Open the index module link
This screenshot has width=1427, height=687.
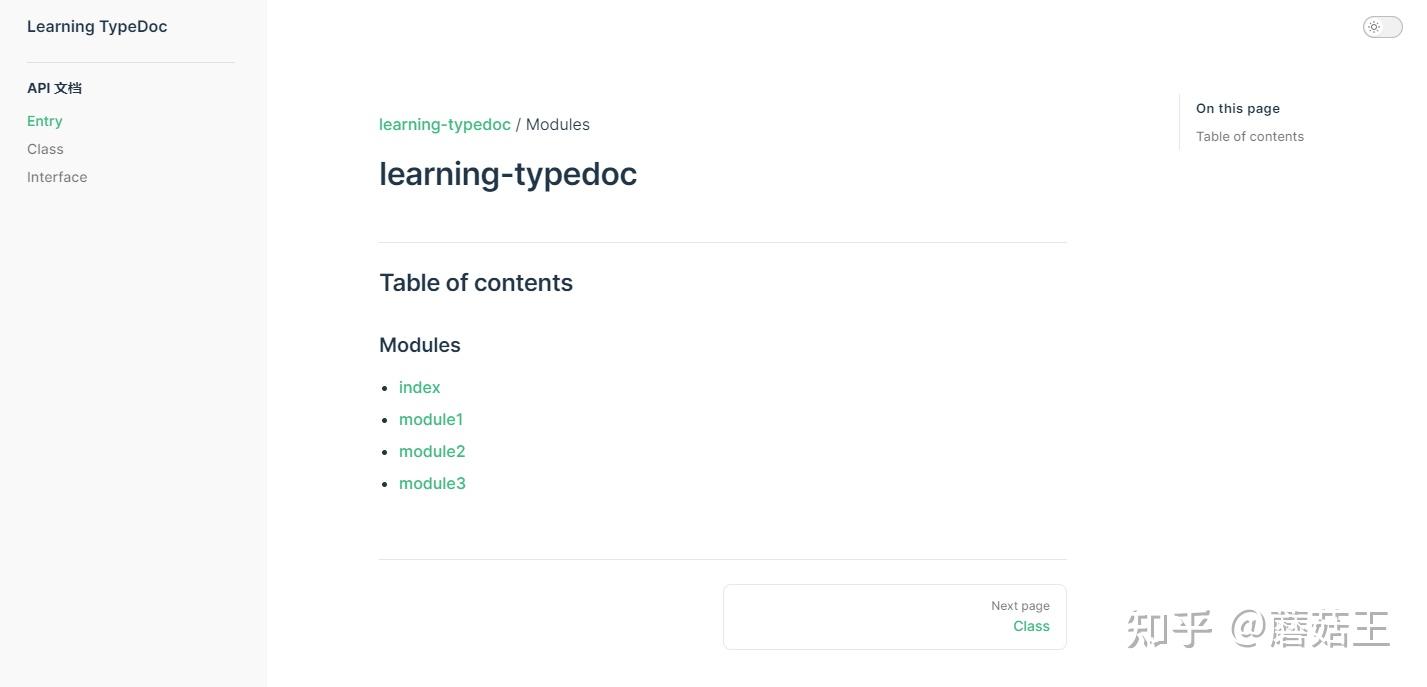(x=419, y=387)
